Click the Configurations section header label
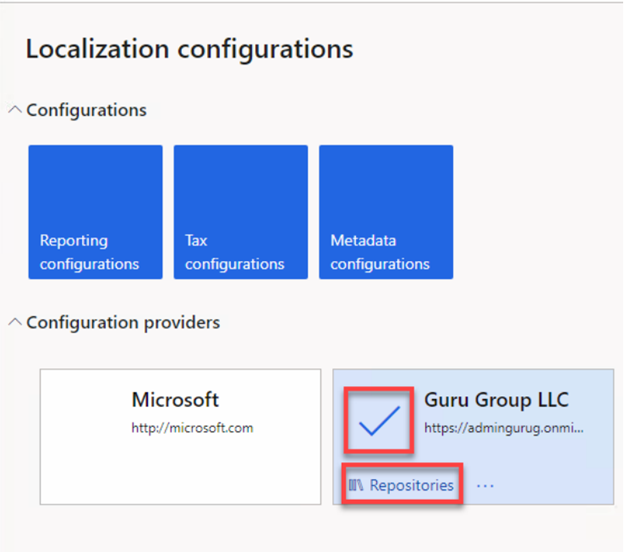Image resolution: width=624 pixels, height=552 pixels. (x=86, y=110)
